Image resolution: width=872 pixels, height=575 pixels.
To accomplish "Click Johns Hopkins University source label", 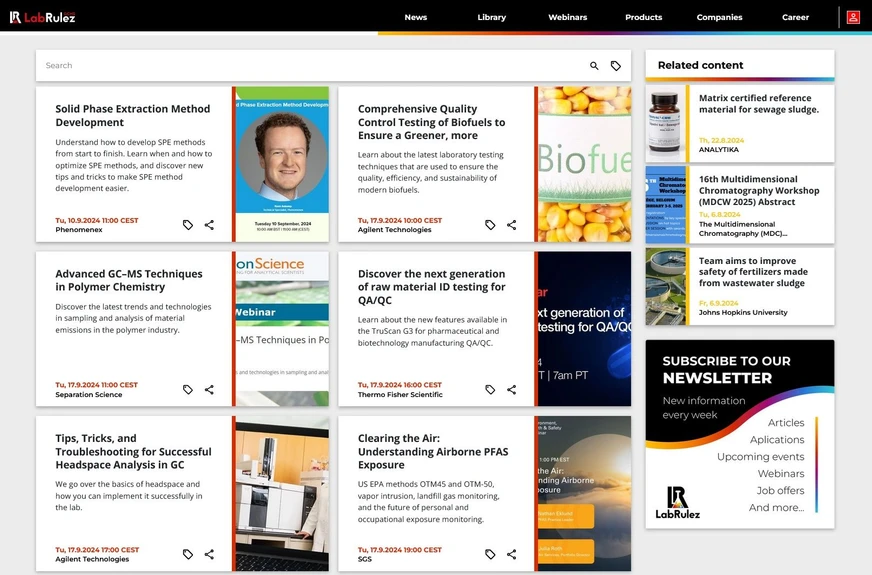I will (x=743, y=313).
